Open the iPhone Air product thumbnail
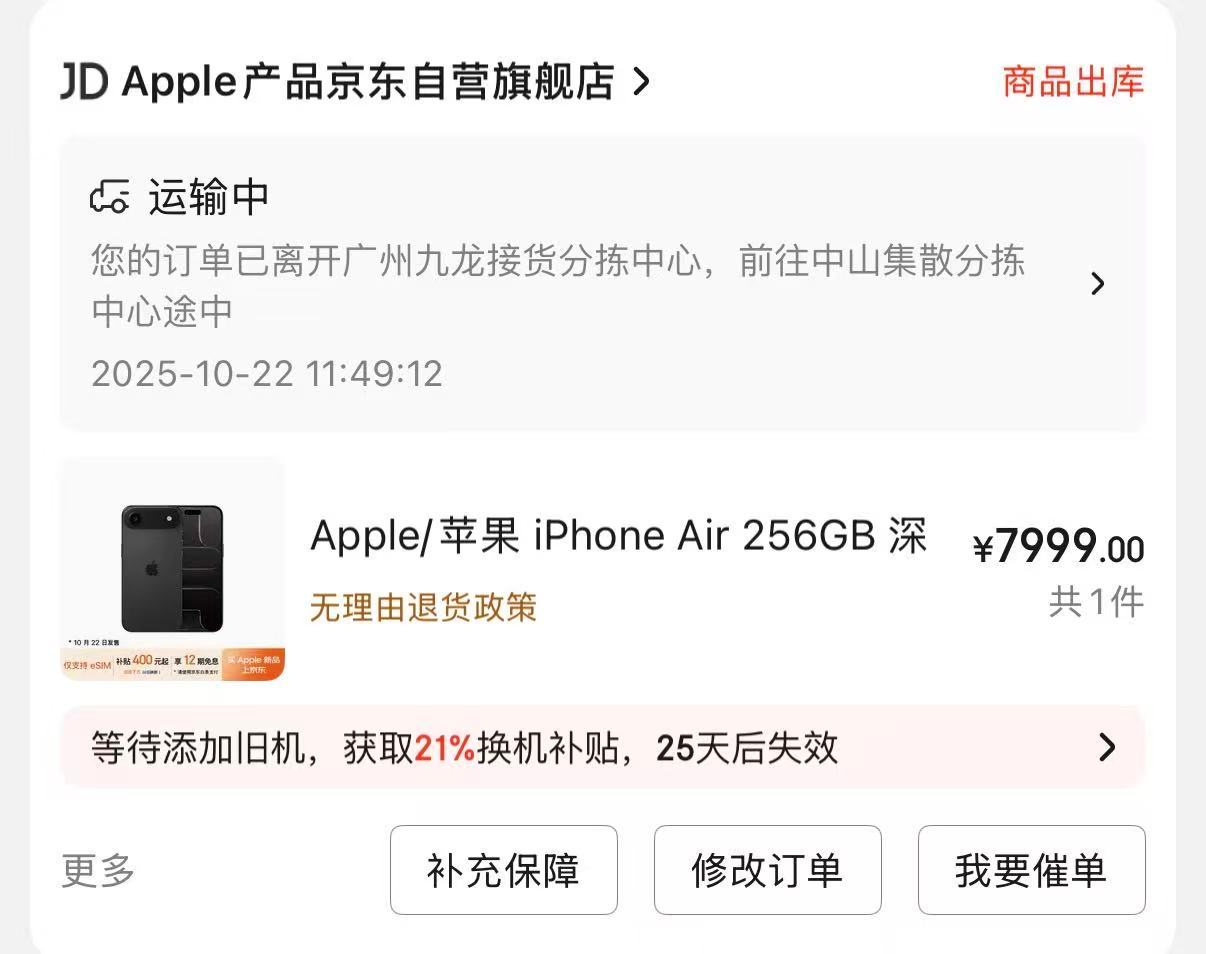Screen dimensions: 1206x954 (173, 569)
